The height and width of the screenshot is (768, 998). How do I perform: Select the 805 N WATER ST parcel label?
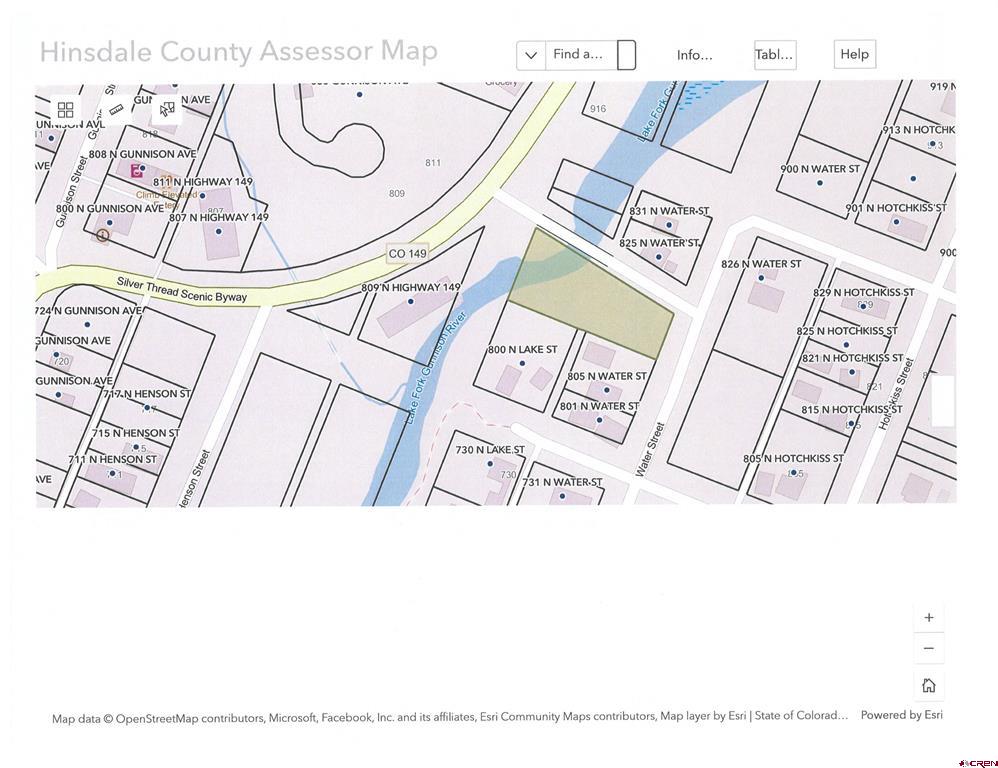coord(607,376)
